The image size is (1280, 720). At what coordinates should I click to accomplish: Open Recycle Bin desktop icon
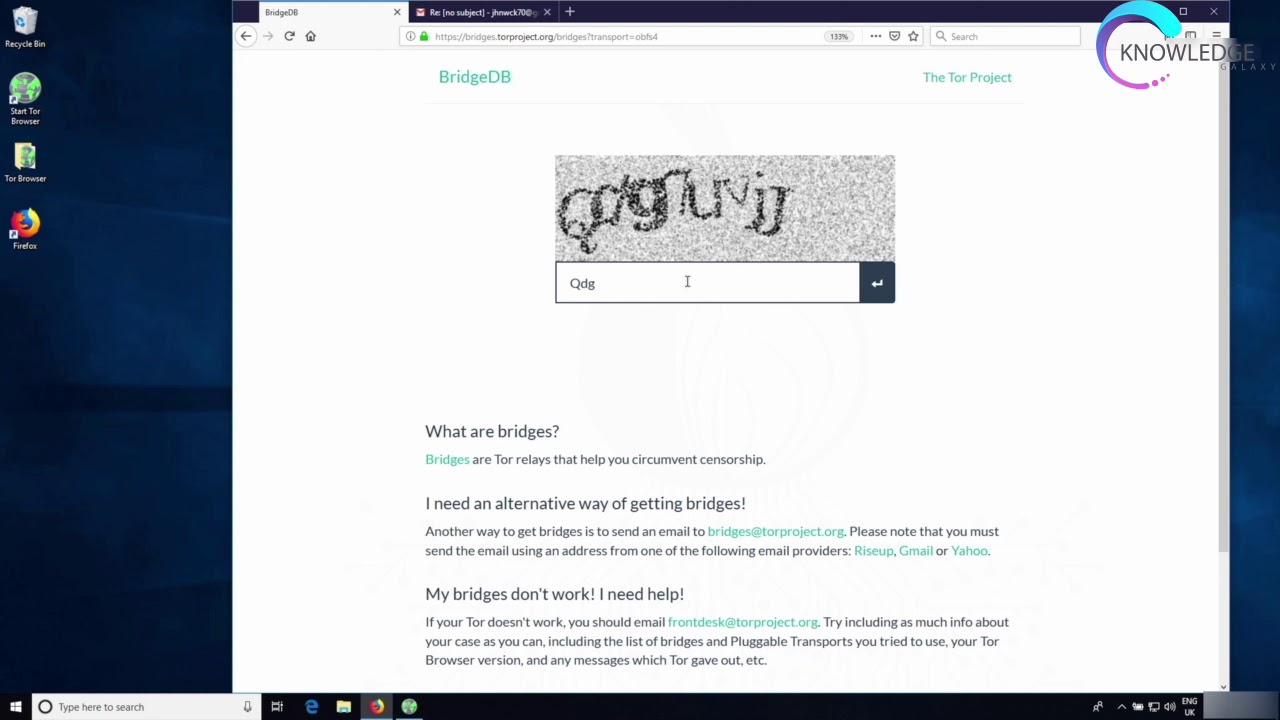(25, 28)
